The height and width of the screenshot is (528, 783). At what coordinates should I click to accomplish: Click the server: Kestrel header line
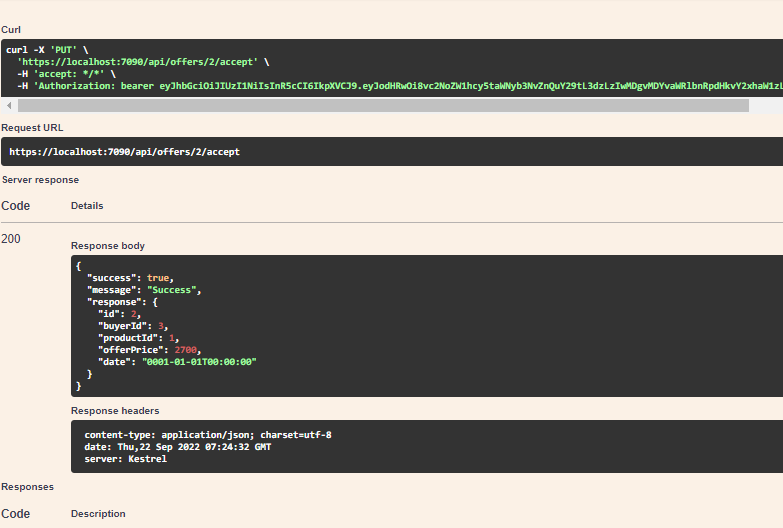[125, 459]
